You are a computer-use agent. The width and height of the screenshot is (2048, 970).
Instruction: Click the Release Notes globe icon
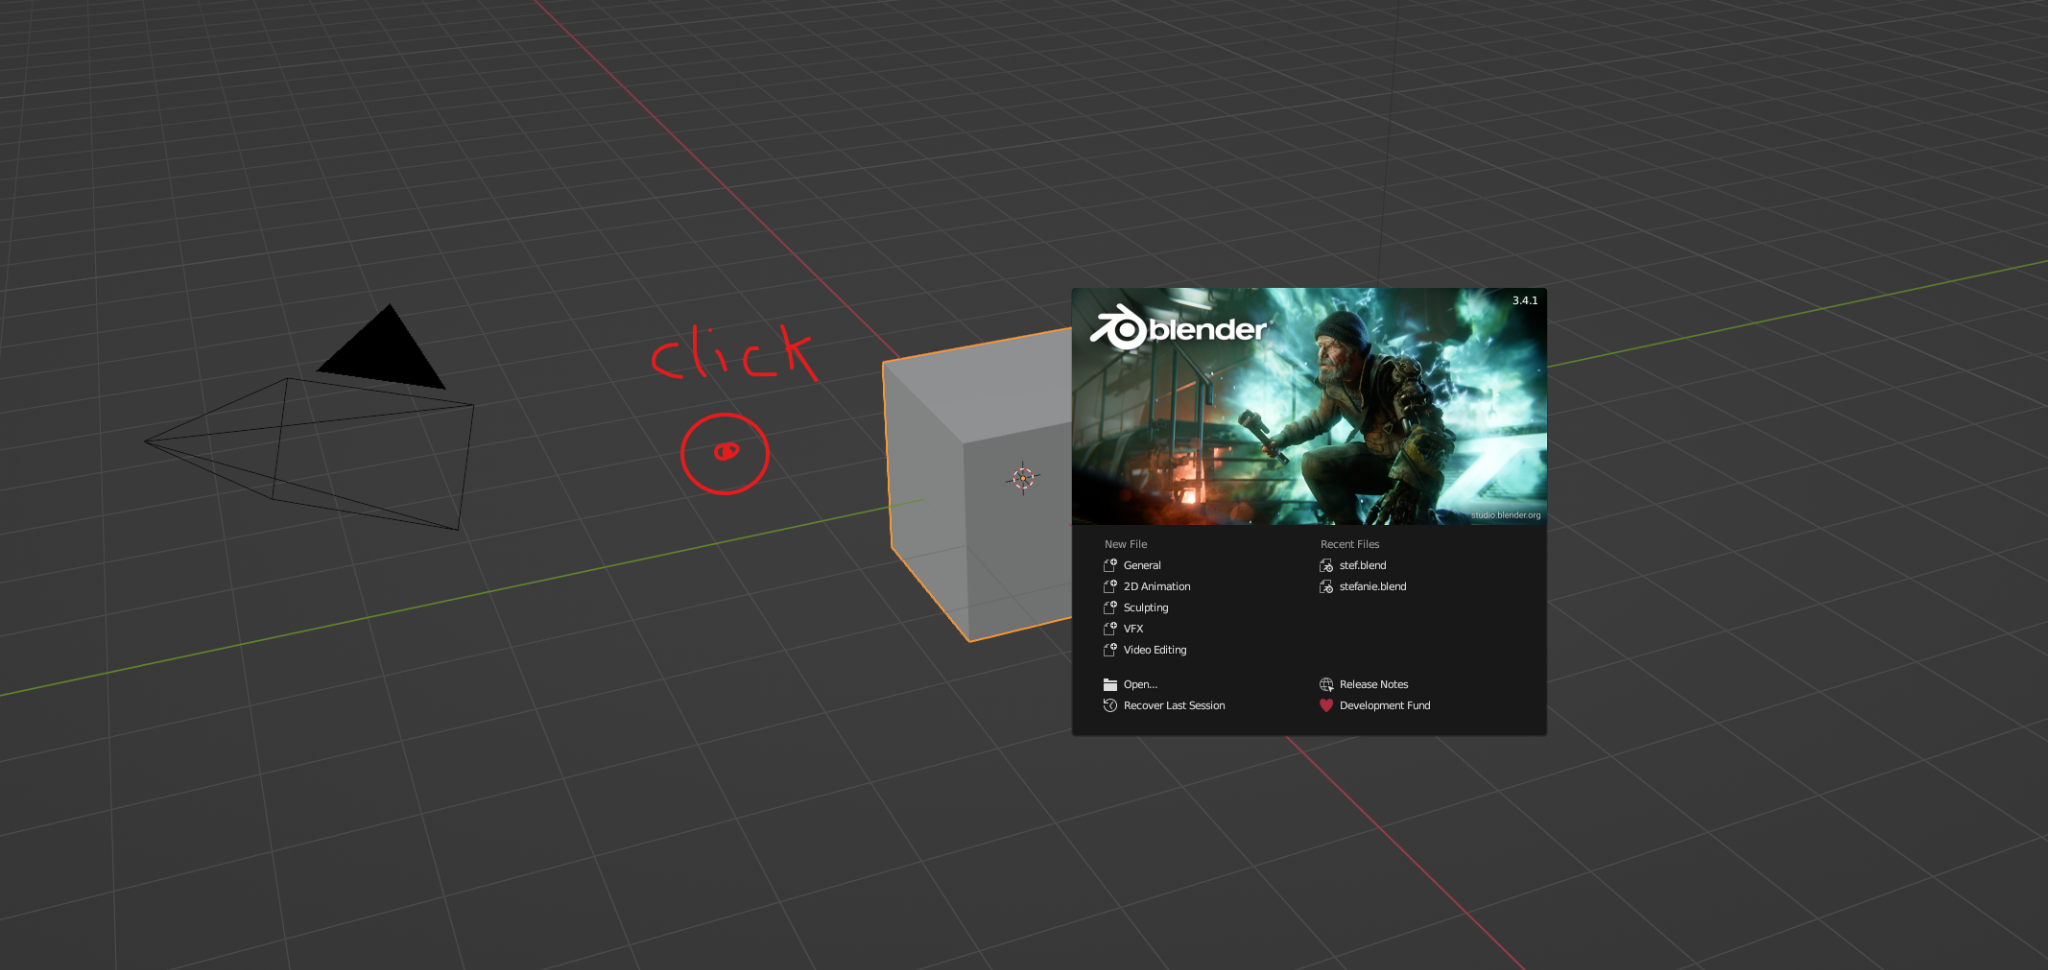(1326, 684)
